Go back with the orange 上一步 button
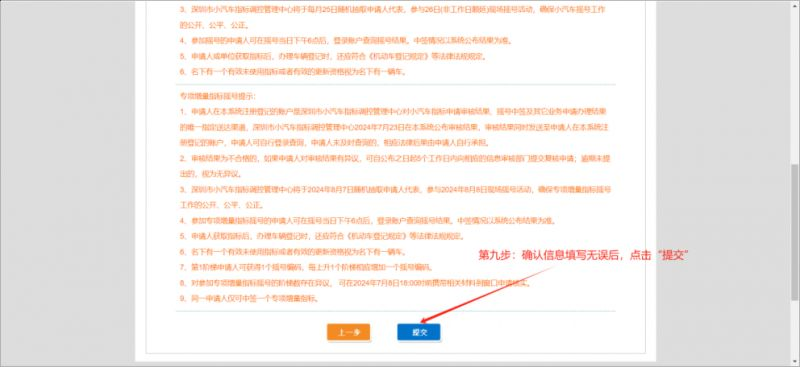The height and width of the screenshot is (367, 800). click(x=348, y=332)
